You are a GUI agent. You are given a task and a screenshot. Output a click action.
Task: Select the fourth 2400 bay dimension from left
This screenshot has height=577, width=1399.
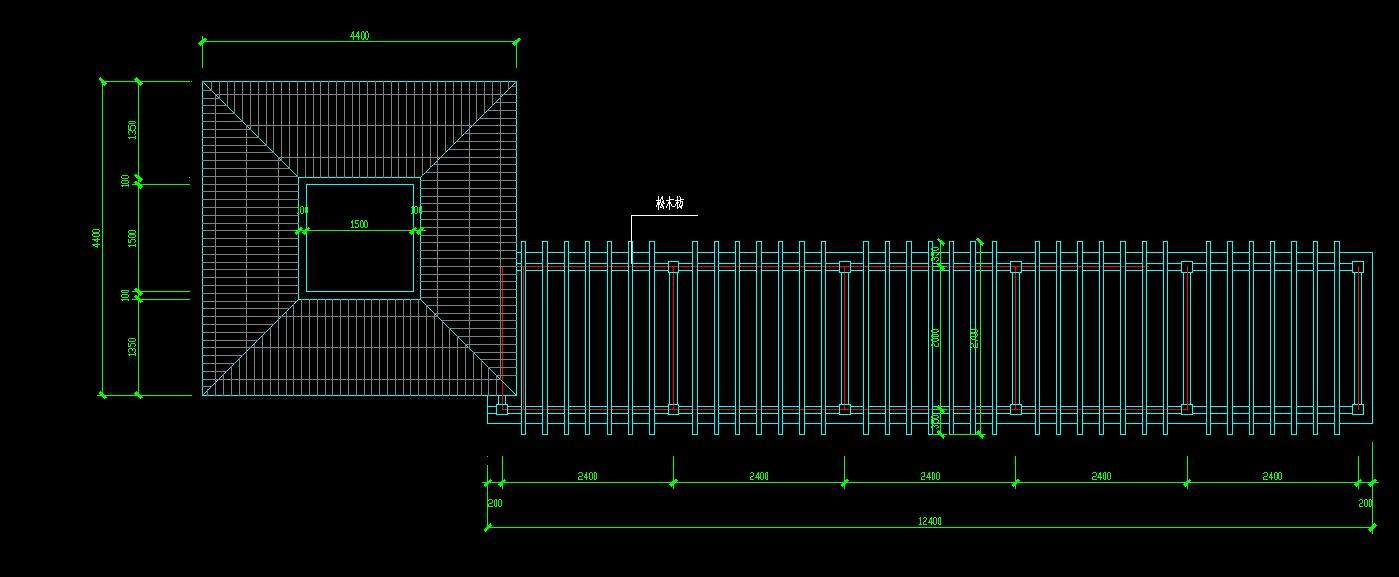click(x=1101, y=477)
